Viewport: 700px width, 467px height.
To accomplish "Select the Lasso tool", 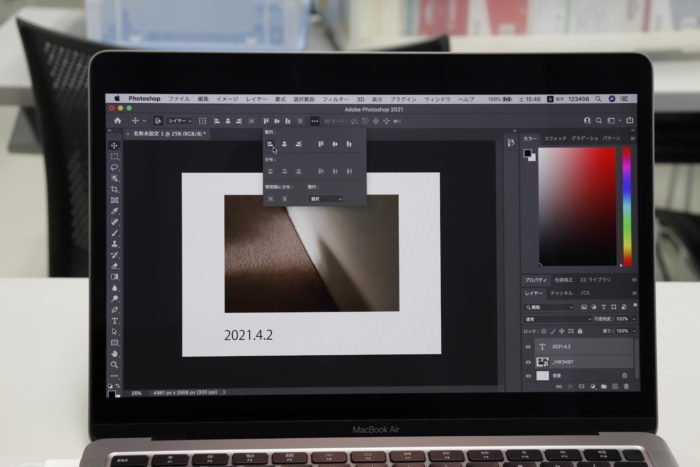I will [114, 167].
